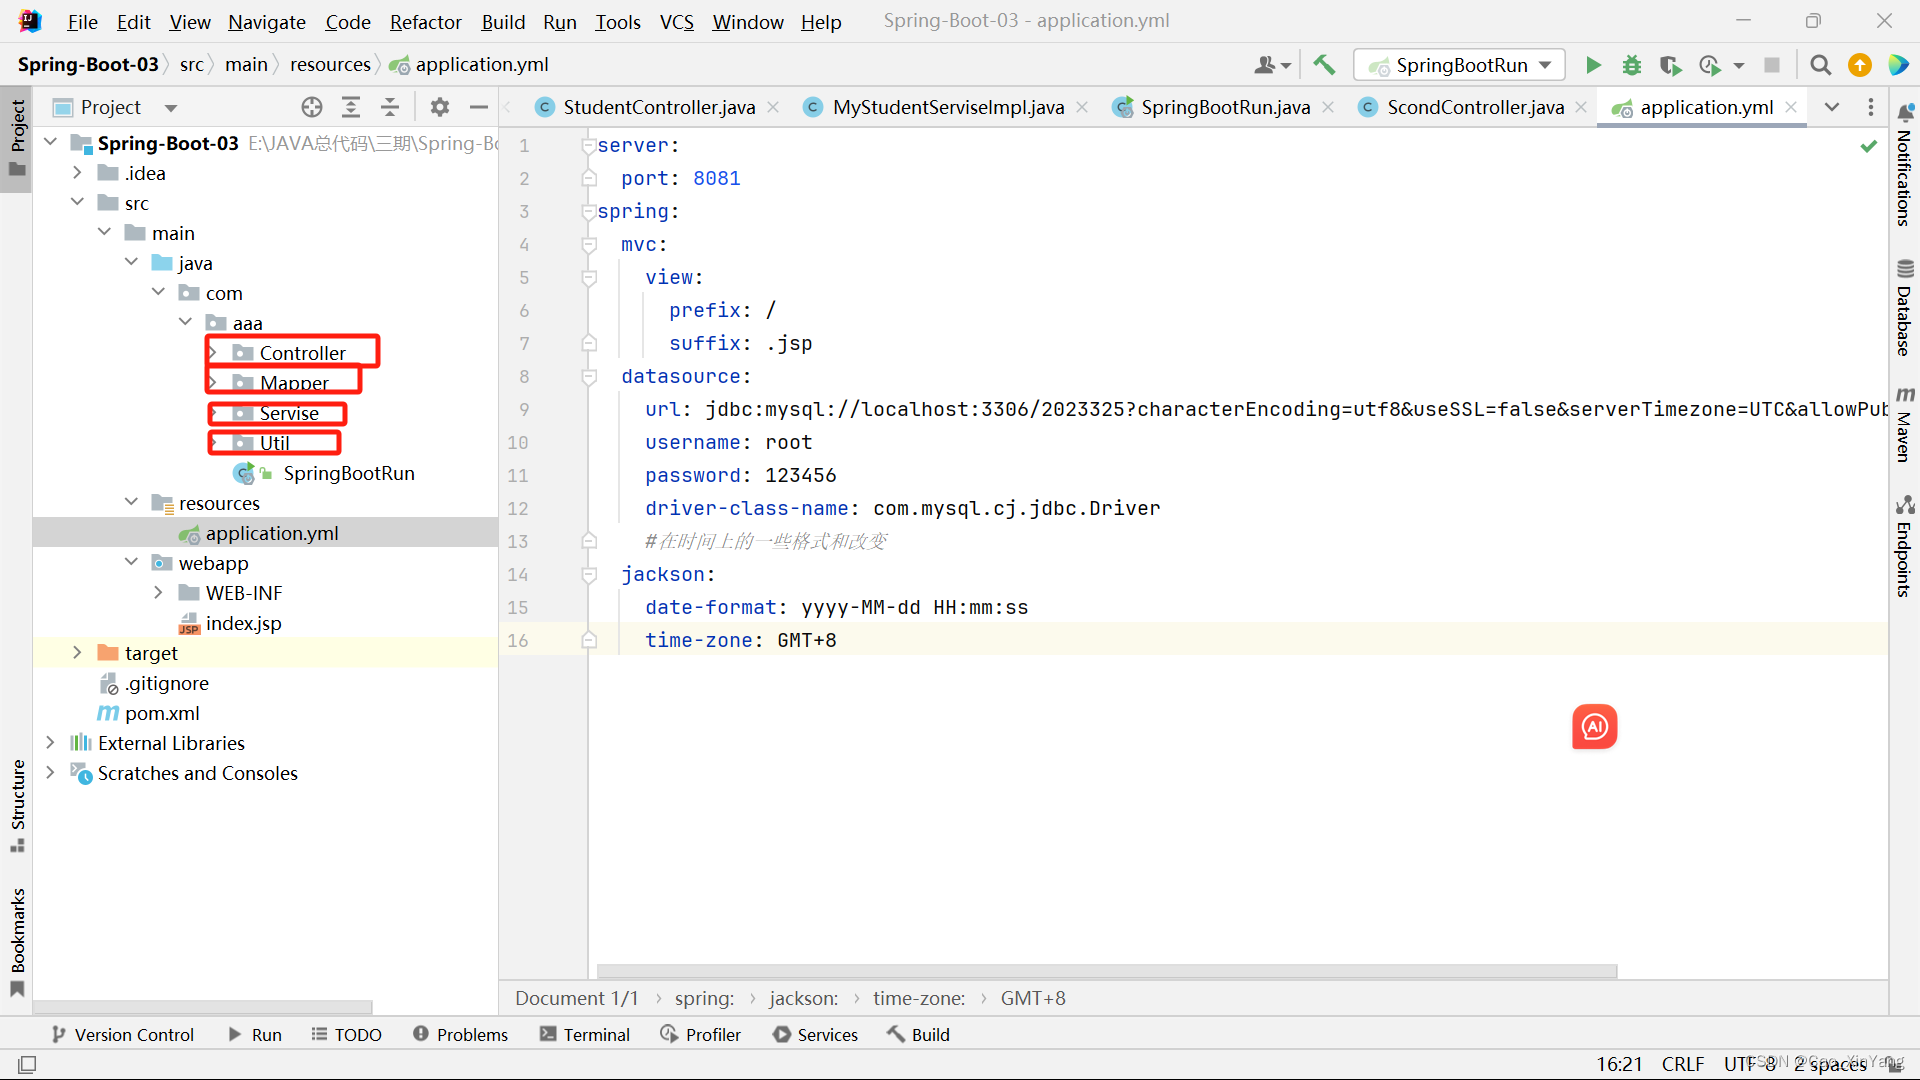Viewport: 1920px width, 1080px height.
Task: Open the Navigate menu
Action: click(x=266, y=22)
